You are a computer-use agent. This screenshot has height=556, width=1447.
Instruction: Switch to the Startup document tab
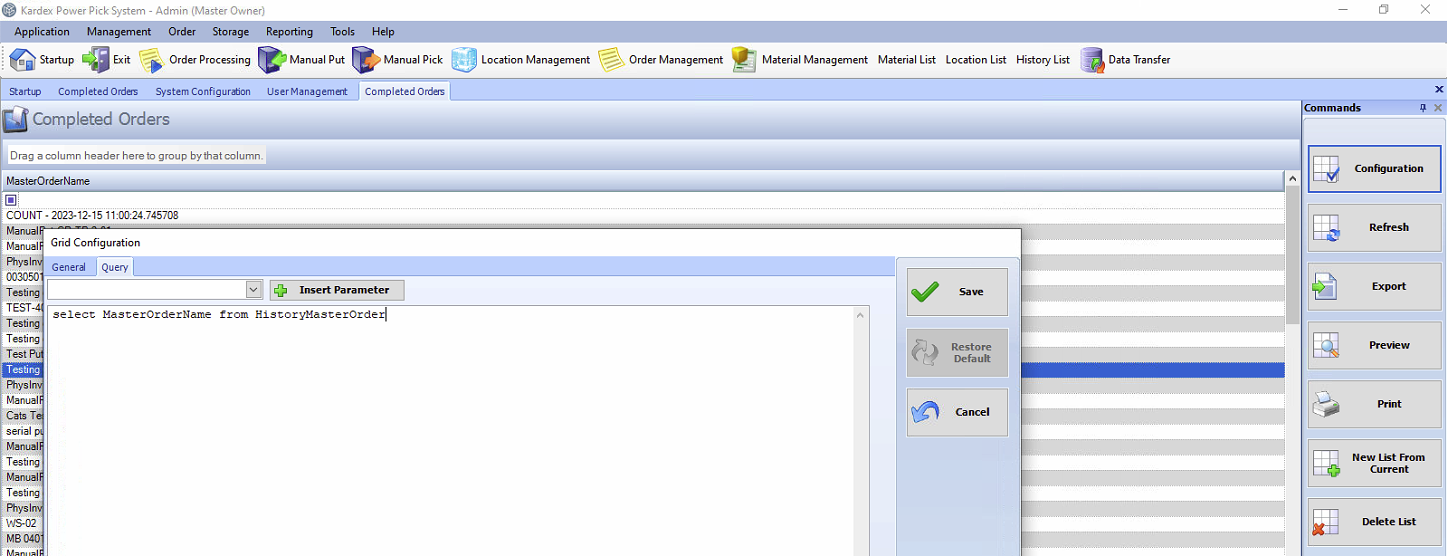25,91
